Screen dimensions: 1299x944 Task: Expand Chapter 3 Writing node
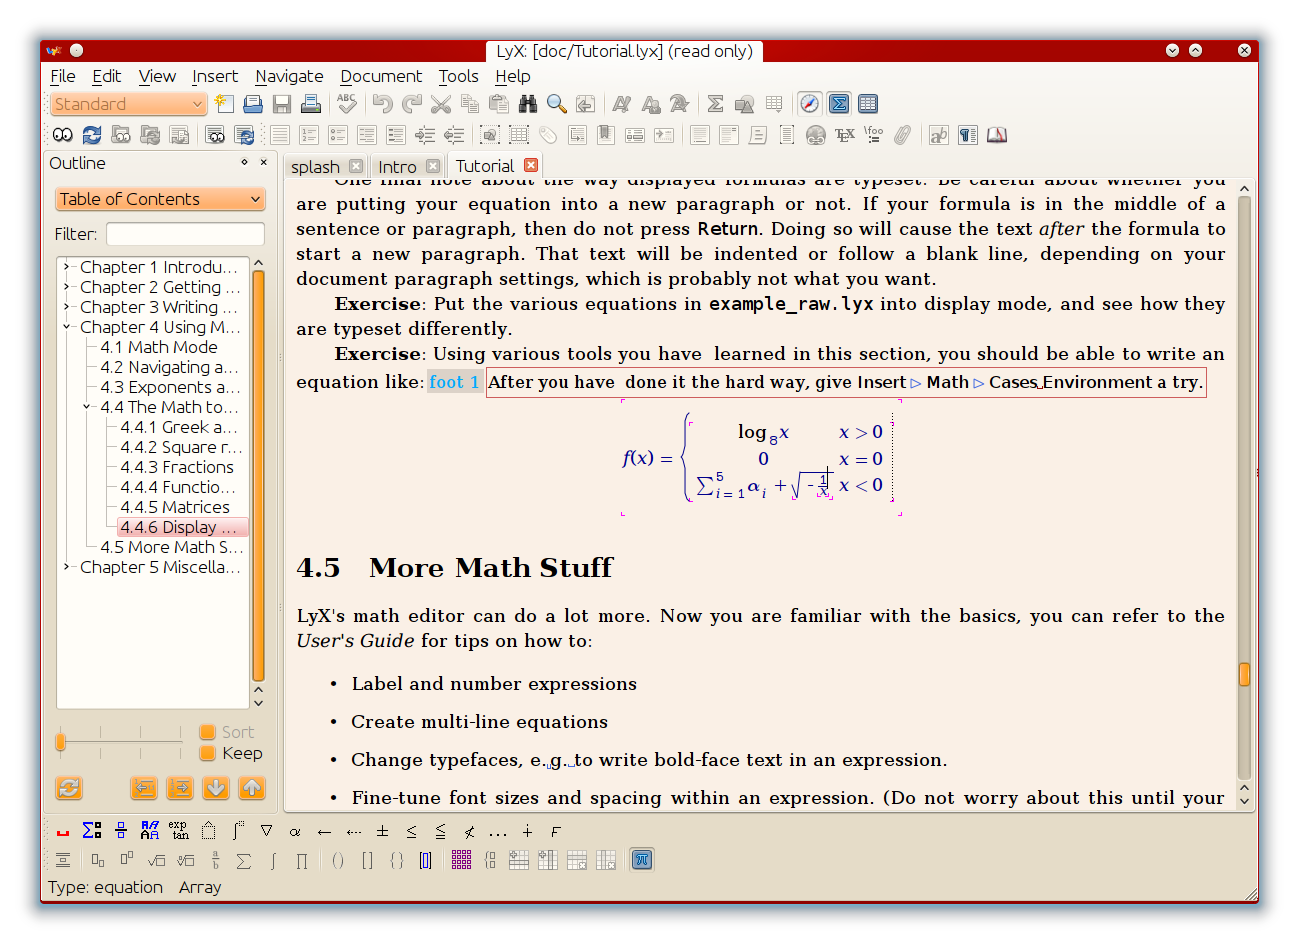66,307
